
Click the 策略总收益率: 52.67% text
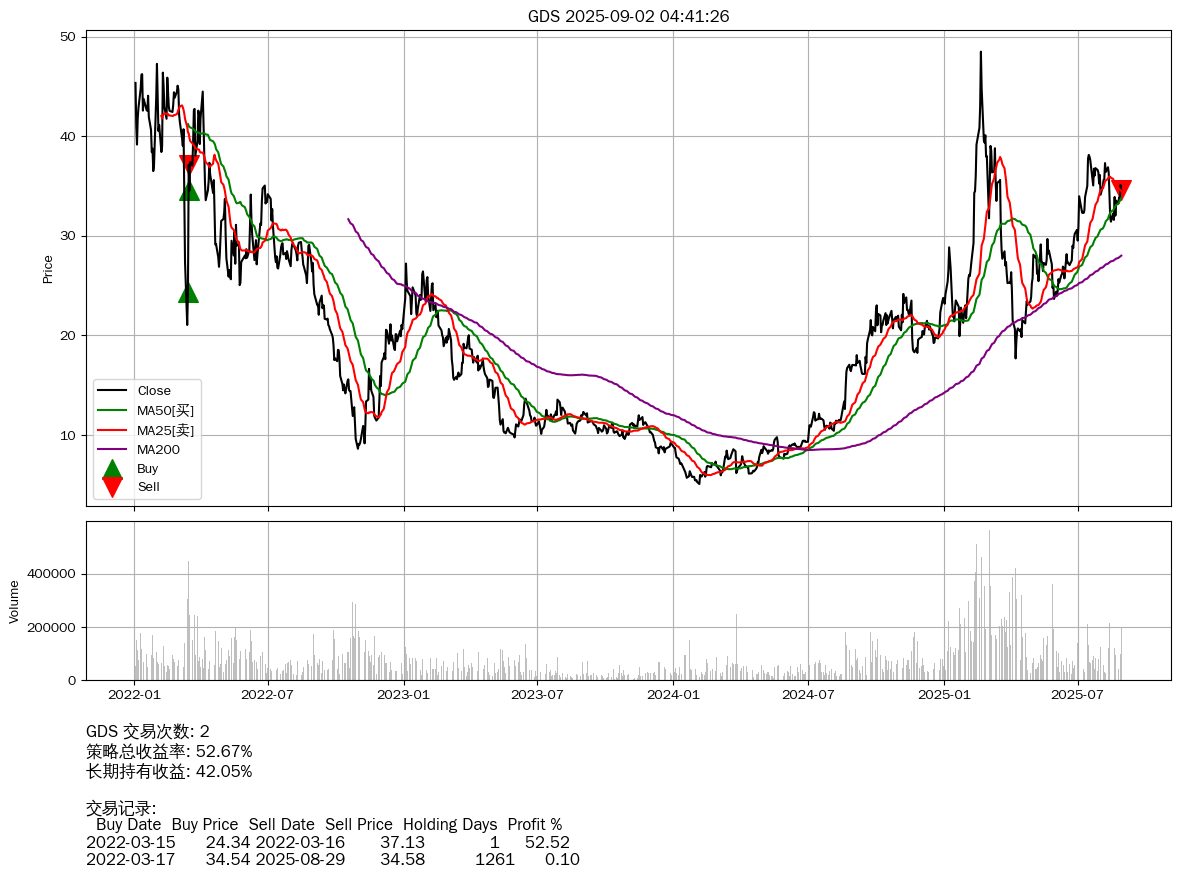[x=169, y=751]
